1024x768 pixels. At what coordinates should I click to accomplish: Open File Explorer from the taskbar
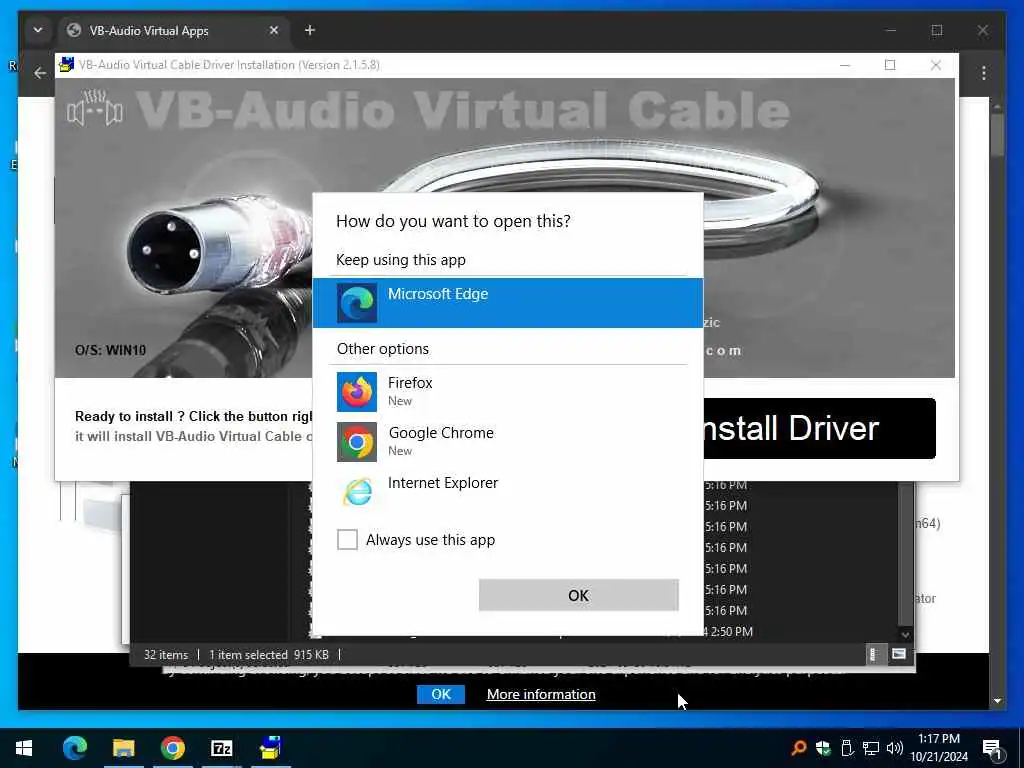click(x=123, y=748)
